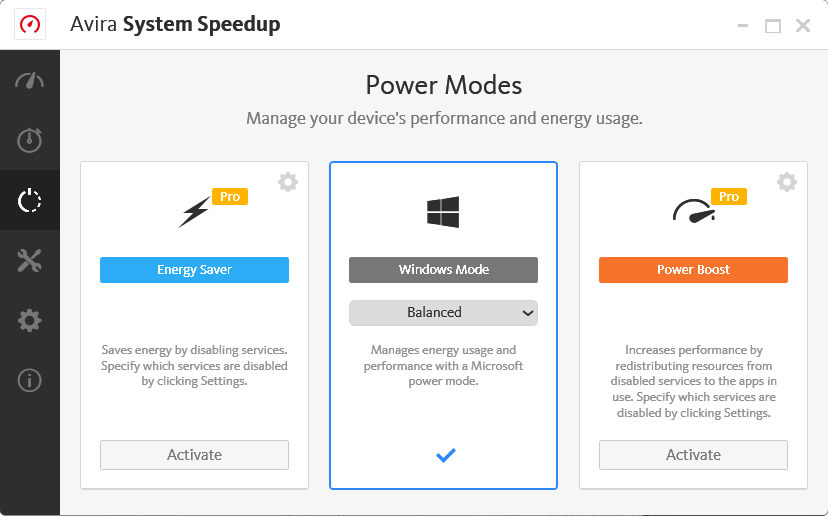
Task: Click the Power Boost gauge icon
Action: coord(691,210)
